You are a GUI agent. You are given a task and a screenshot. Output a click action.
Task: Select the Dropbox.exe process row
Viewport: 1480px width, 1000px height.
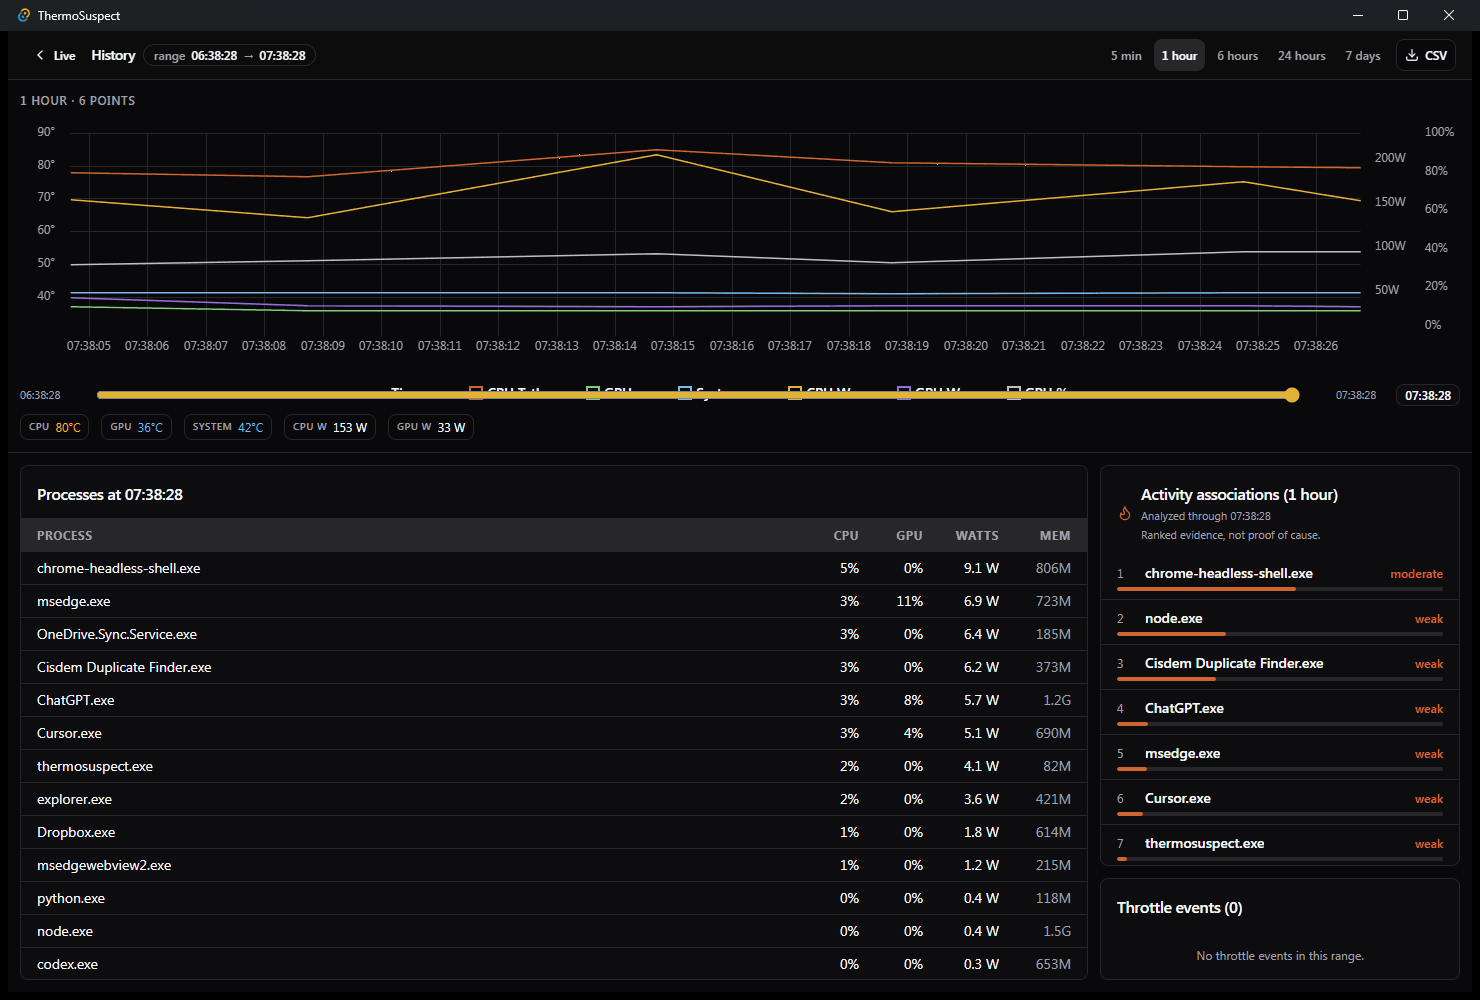tap(554, 832)
